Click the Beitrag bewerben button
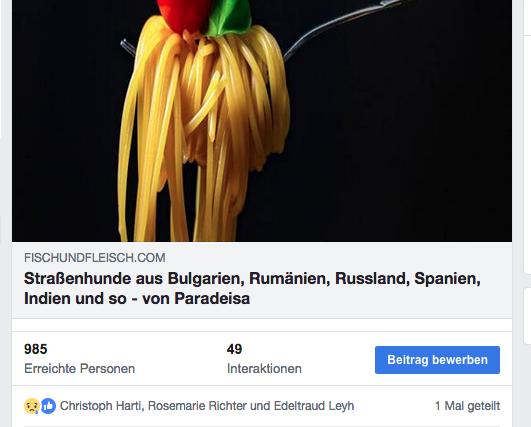This screenshot has height=427, width=531. (437, 360)
